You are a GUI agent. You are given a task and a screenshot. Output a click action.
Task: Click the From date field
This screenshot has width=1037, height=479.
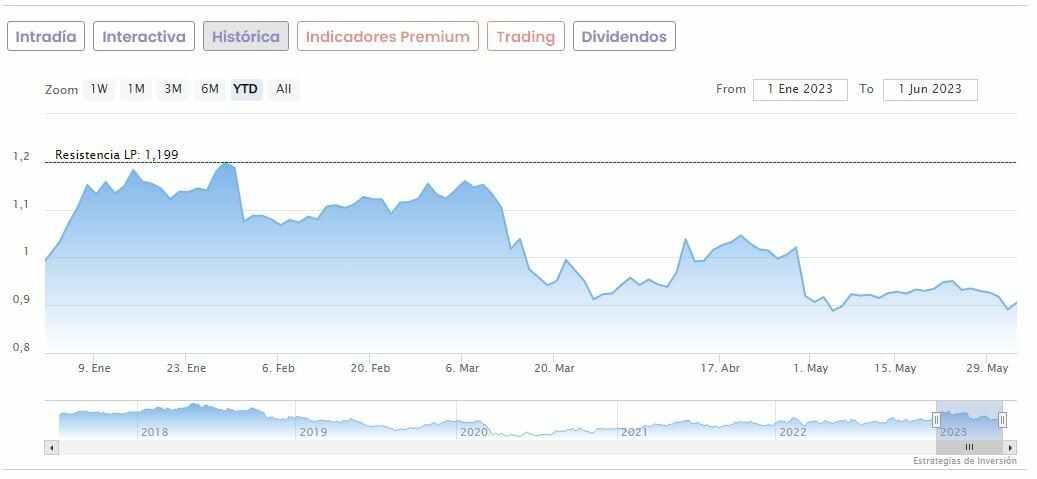point(800,89)
